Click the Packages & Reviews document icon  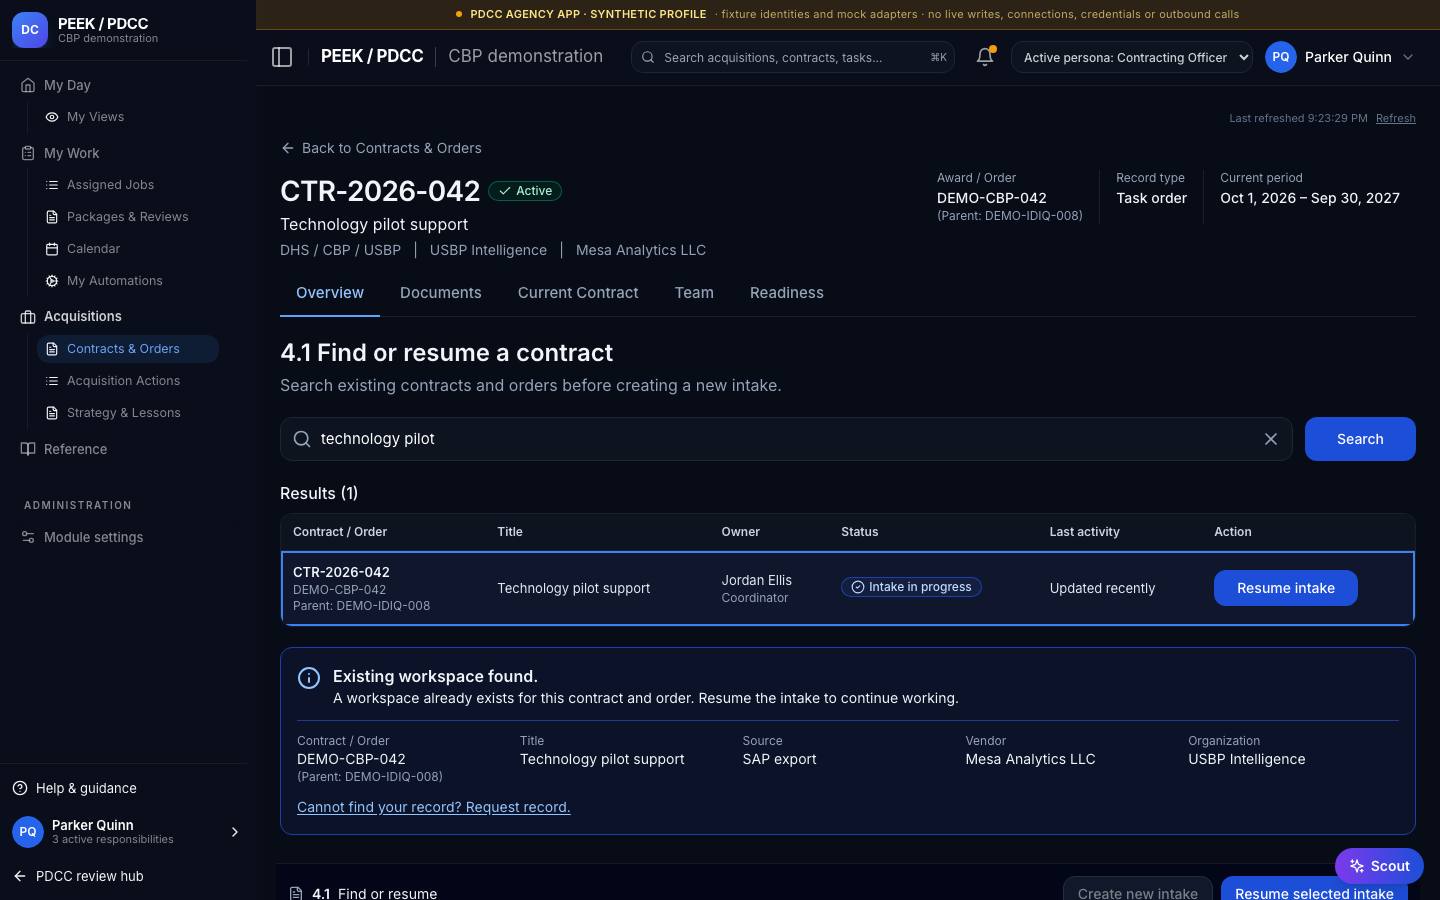[x=52, y=217]
